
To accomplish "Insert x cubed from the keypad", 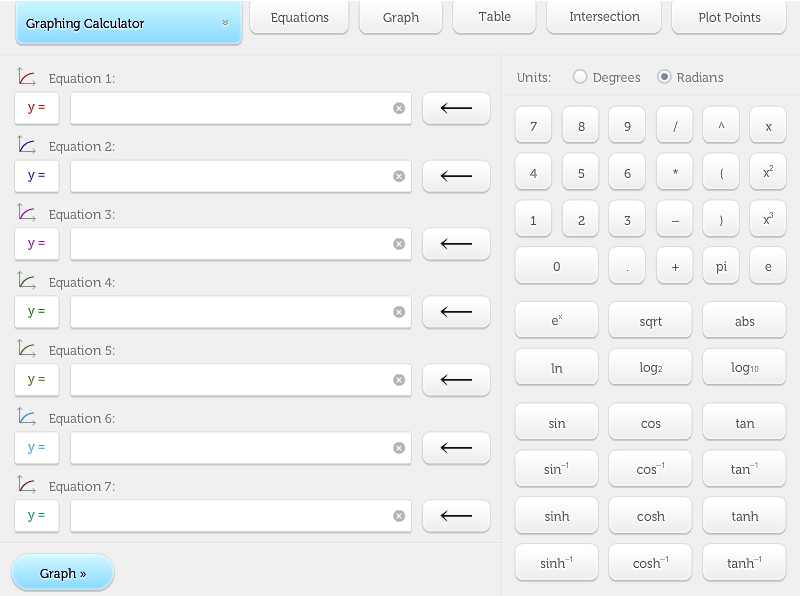I will [767, 220].
